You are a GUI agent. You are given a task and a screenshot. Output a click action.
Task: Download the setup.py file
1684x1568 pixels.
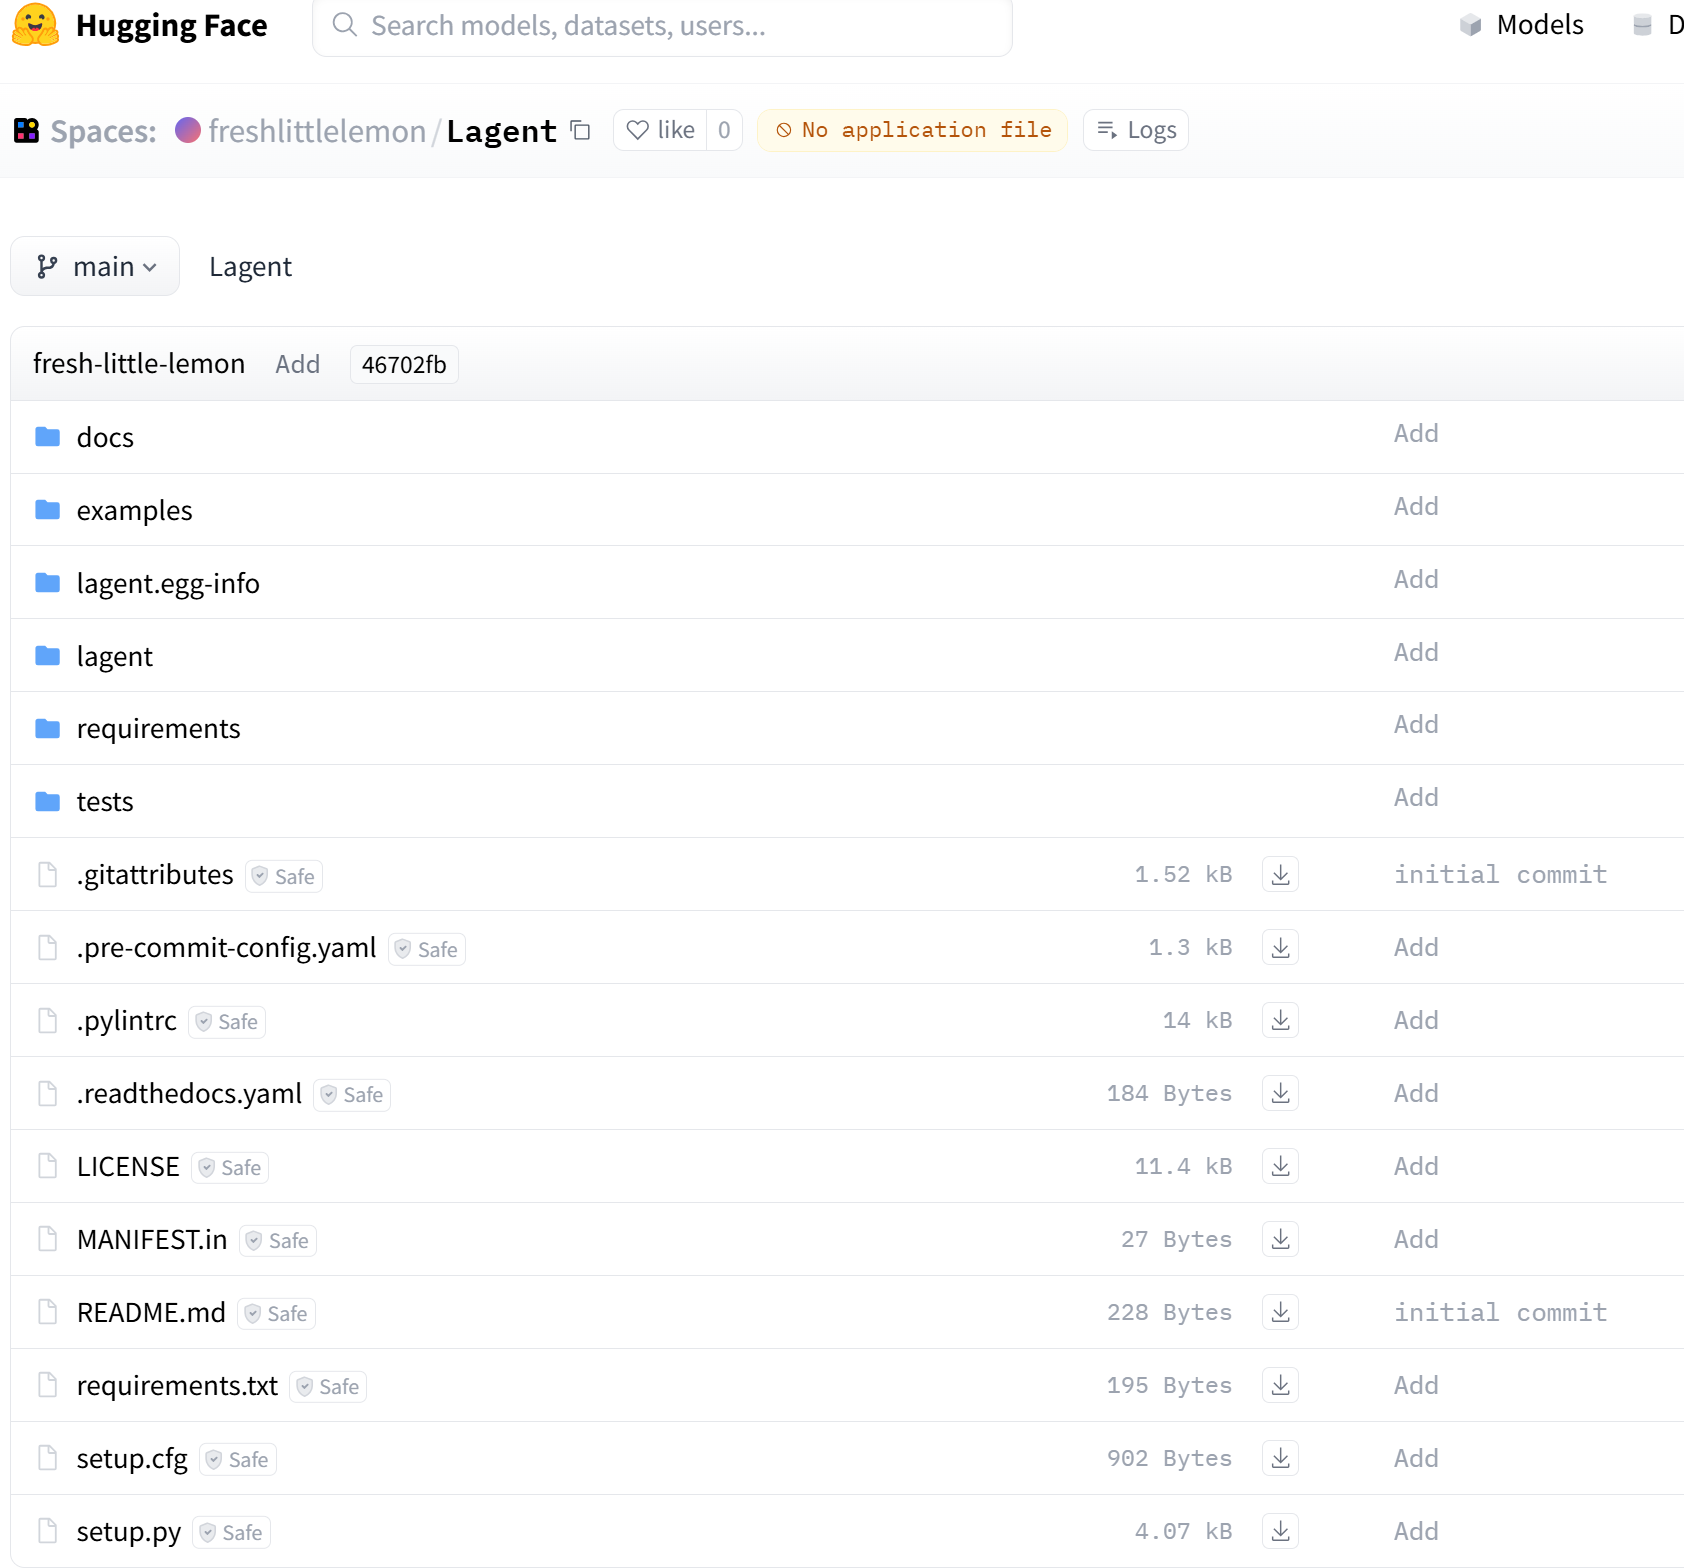click(x=1280, y=1531)
